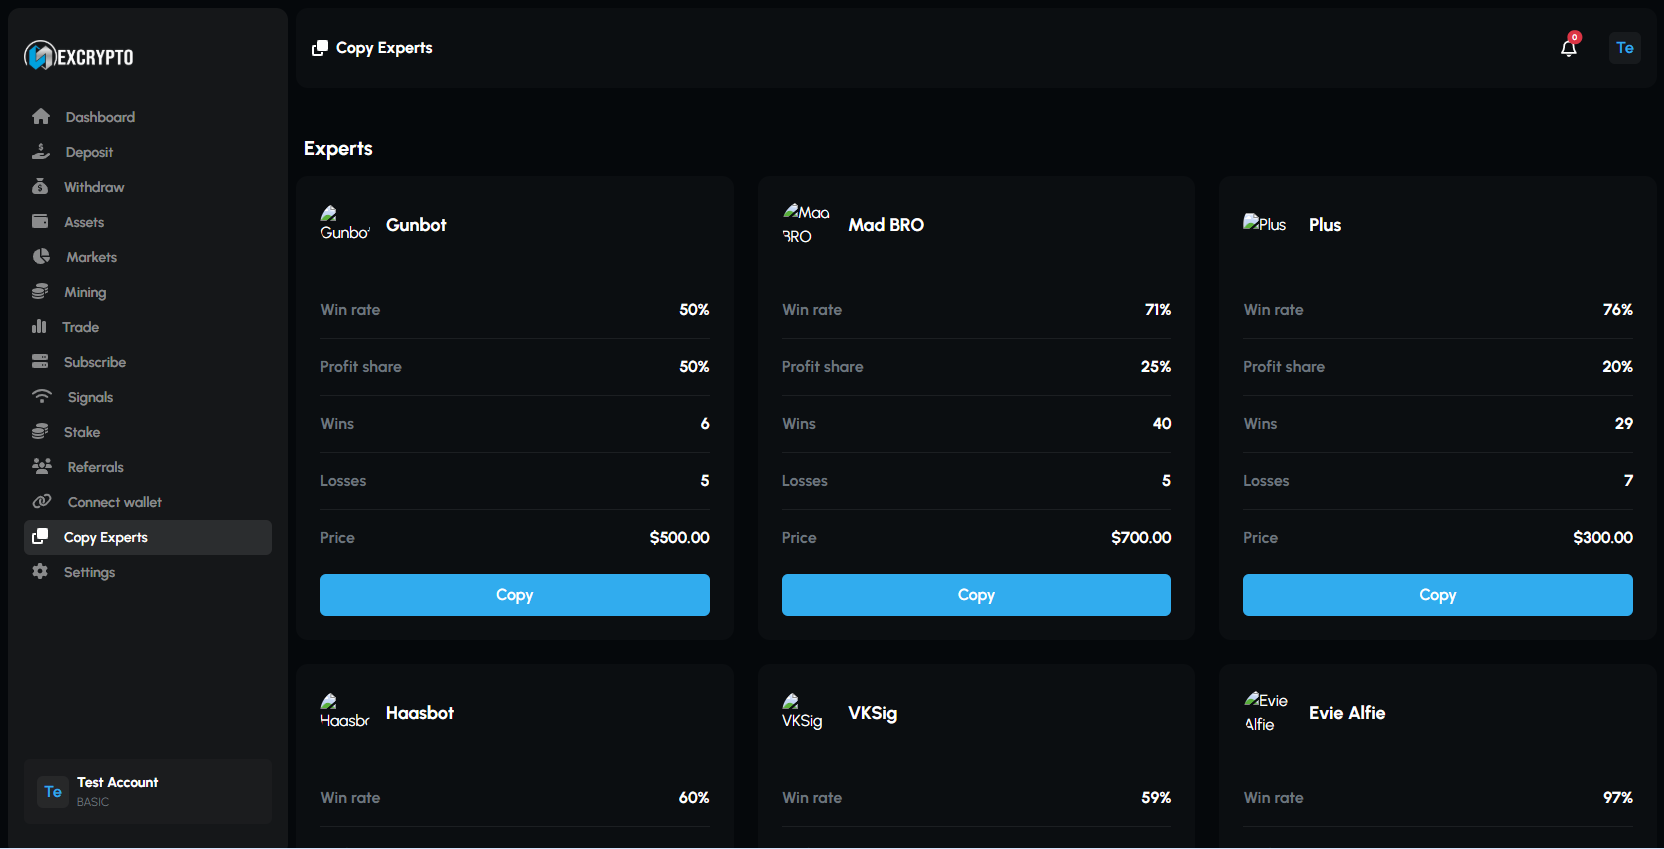The height and width of the screenshot is (849, 1664).
Task: Click the Haasbot expert name
Action: click(x=420, y=713)
